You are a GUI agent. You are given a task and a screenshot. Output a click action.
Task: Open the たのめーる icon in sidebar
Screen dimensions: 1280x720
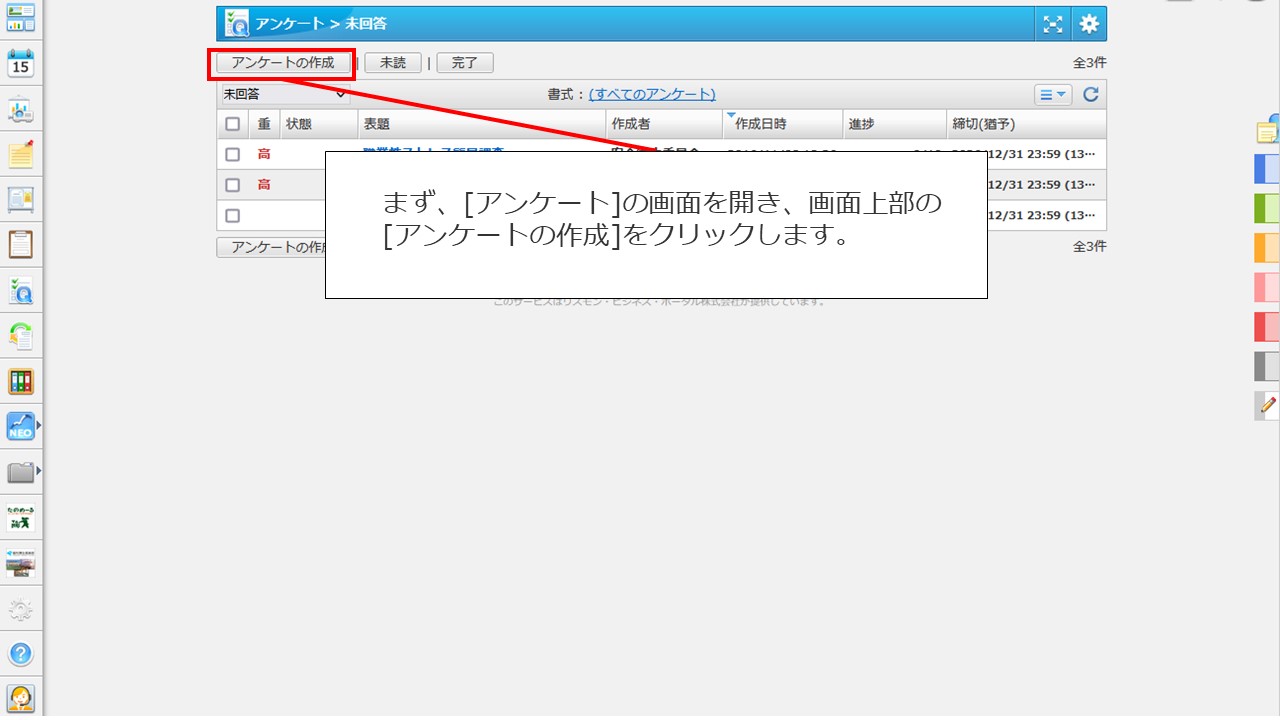pyautogui.click(x=21, y=518)
